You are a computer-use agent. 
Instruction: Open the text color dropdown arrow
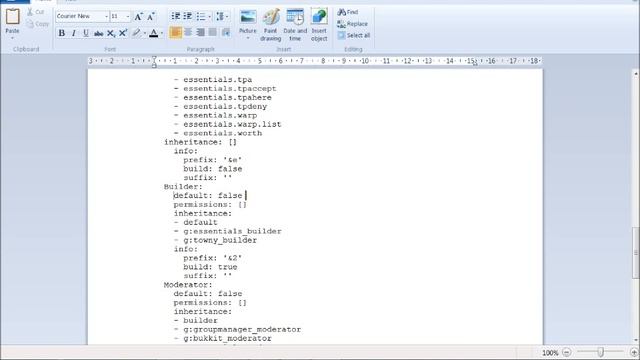click(162, 33)
